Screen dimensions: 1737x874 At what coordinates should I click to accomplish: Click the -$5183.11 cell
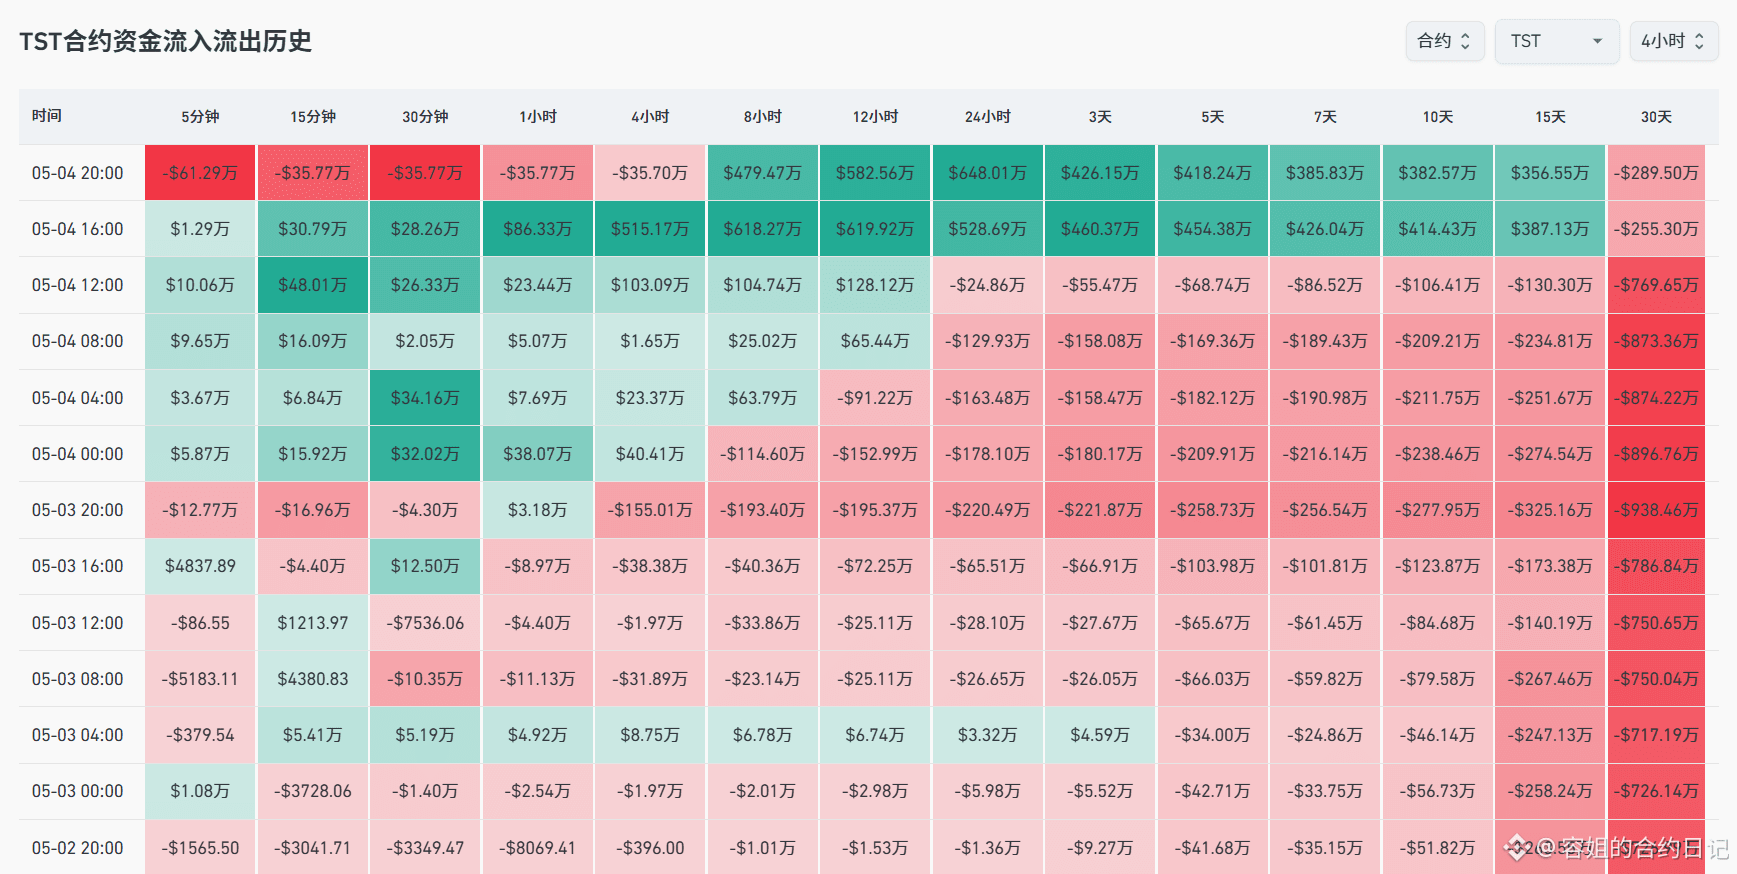click(x=200, y=679)
